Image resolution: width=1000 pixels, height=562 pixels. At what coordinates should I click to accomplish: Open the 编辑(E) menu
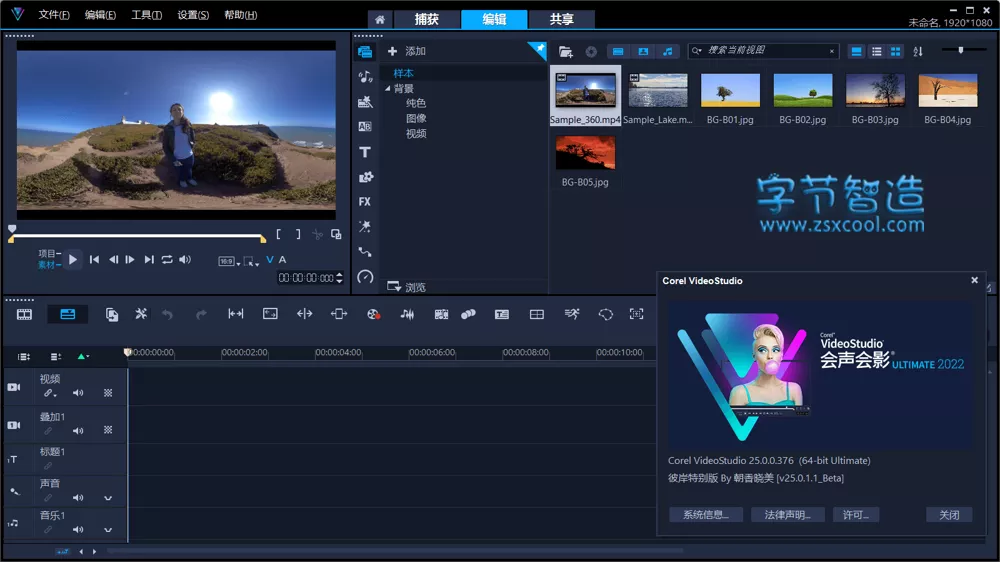(x=100, y=15)
